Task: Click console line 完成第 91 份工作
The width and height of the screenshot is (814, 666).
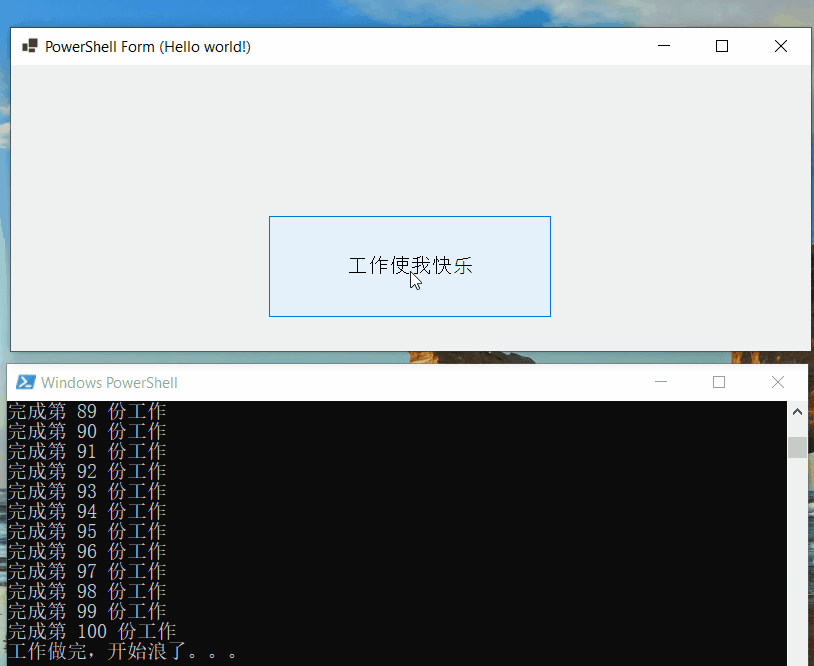Action: click(87, 451)
